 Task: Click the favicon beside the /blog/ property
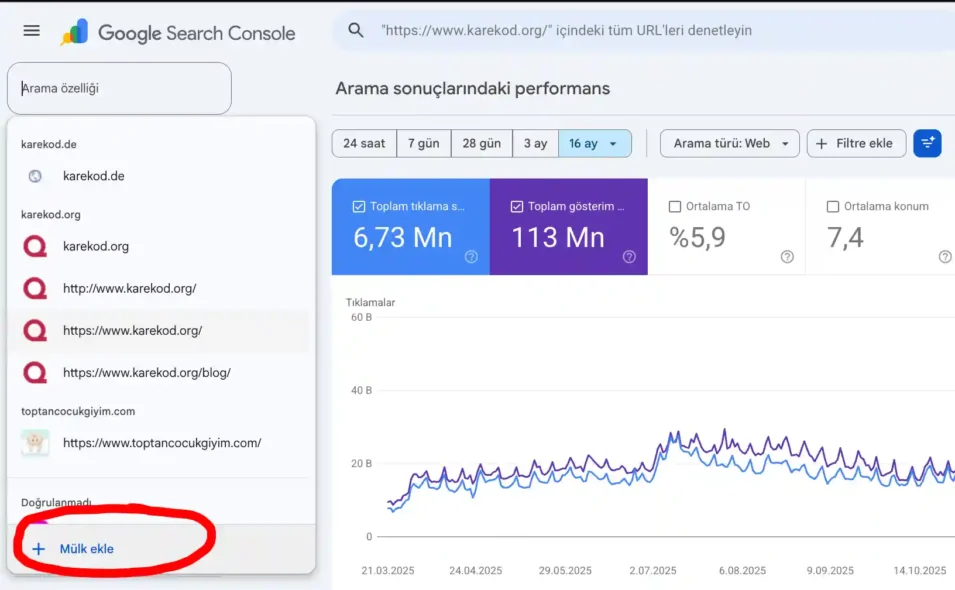point(35,373)
